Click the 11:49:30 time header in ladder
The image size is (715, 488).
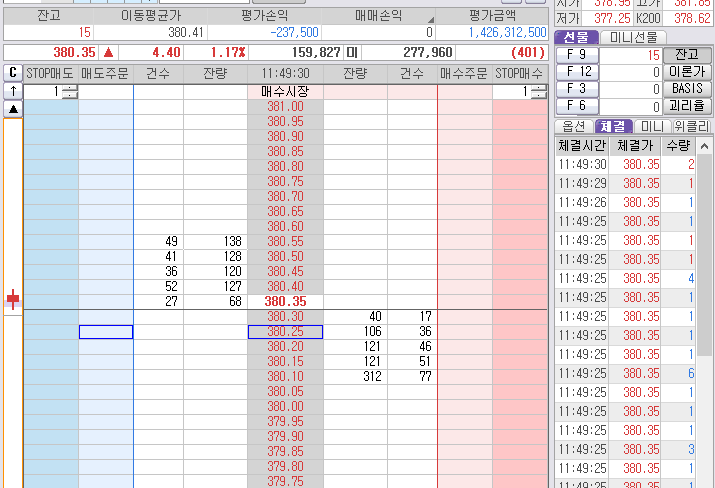pyautogui.click(x=285, y=73)
